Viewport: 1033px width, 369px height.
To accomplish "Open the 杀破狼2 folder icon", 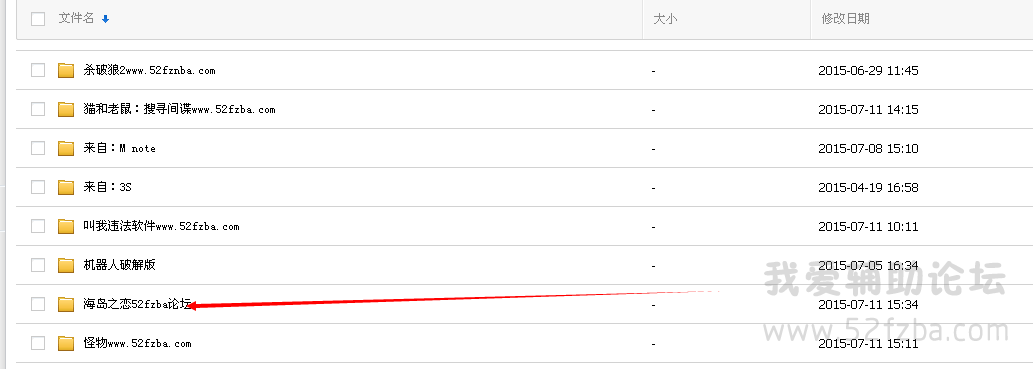I will tap(66, 71).
